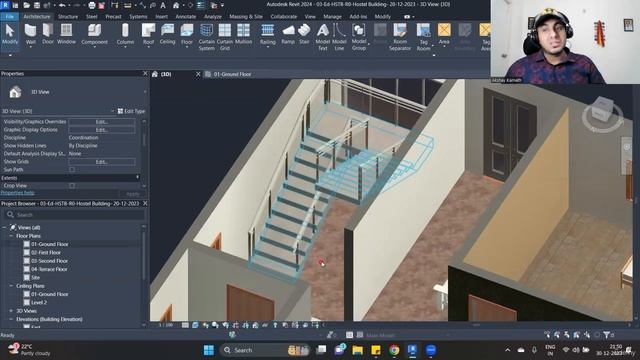
Task: Select the Curtain System tool
Action: (207, 37)
